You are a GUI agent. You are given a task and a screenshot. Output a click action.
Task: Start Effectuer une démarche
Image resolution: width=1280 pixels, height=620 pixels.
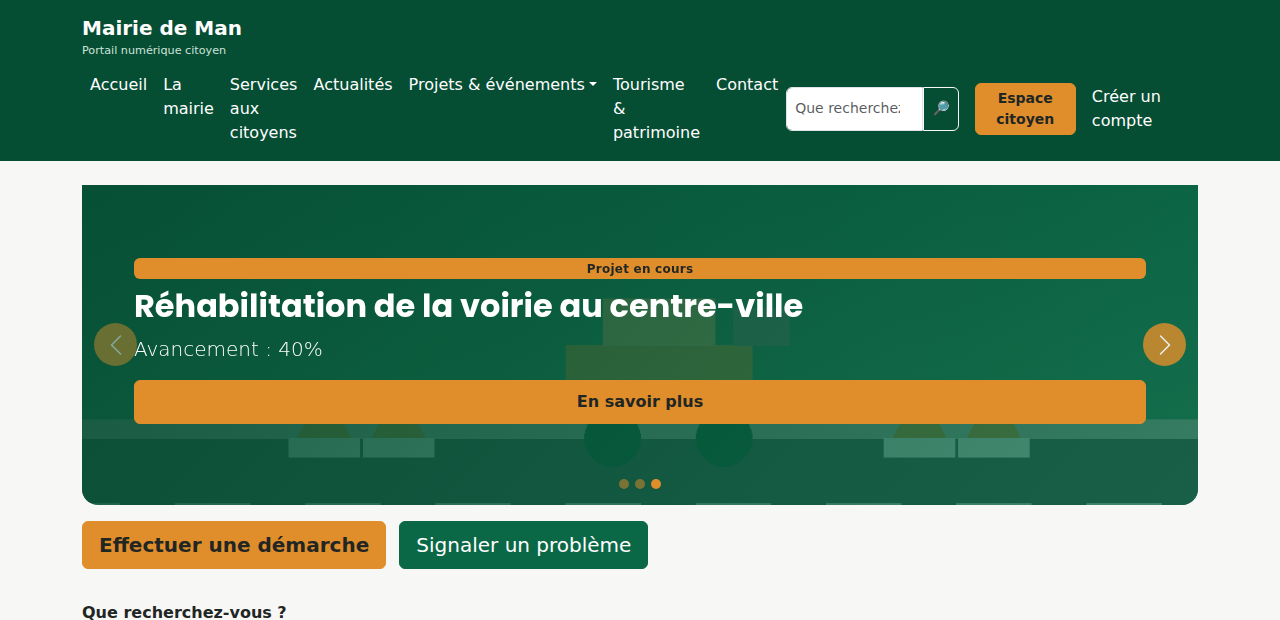[x=234, y=545]
